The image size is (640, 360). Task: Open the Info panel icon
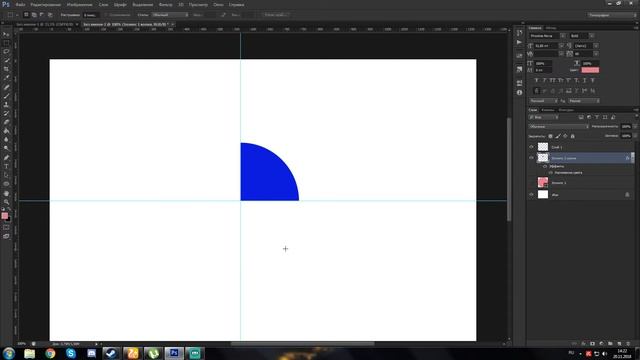pos(519,93)
